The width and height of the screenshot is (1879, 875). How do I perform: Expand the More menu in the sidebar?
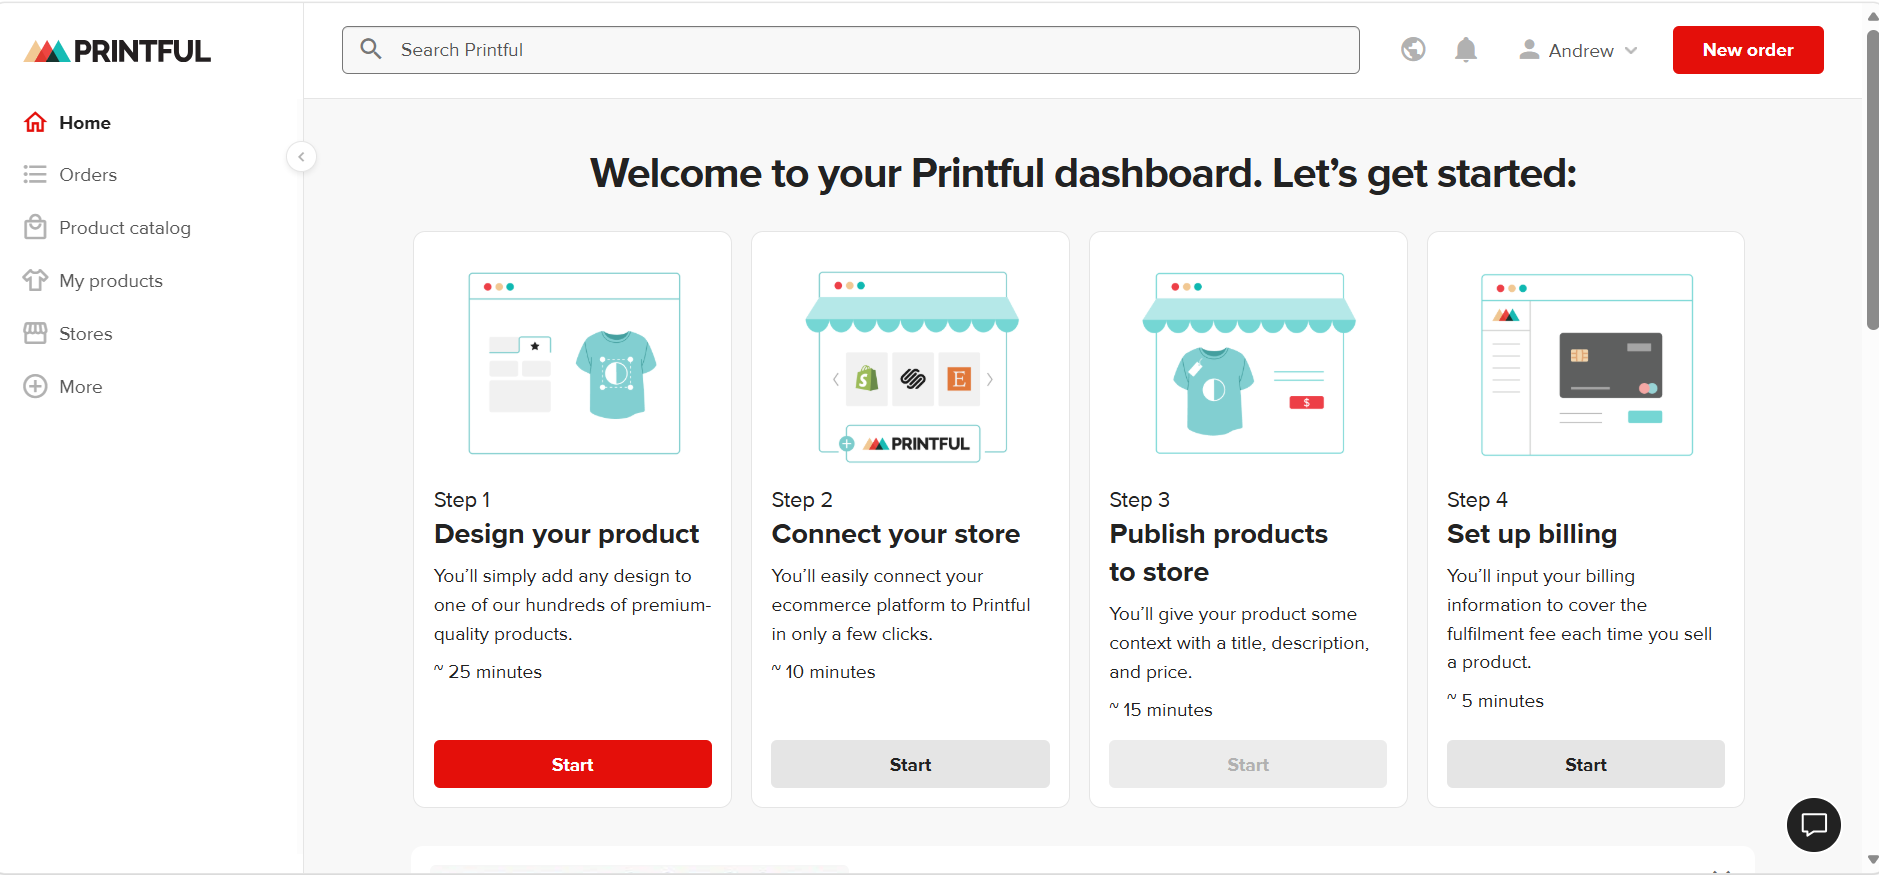(63, 386)
